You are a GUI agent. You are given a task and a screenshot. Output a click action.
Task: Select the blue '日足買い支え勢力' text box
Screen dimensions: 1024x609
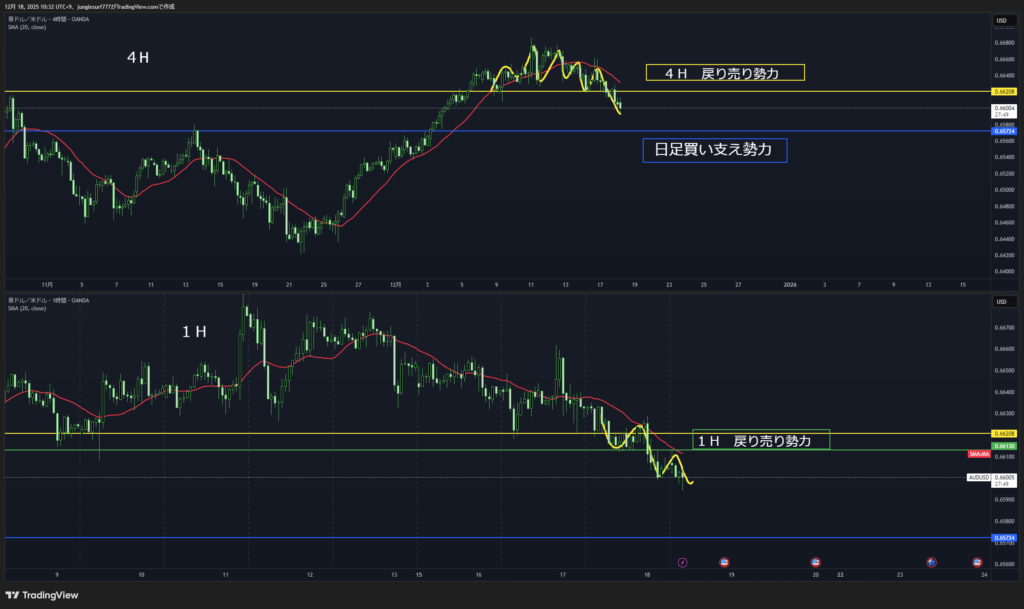pos(714,150)
